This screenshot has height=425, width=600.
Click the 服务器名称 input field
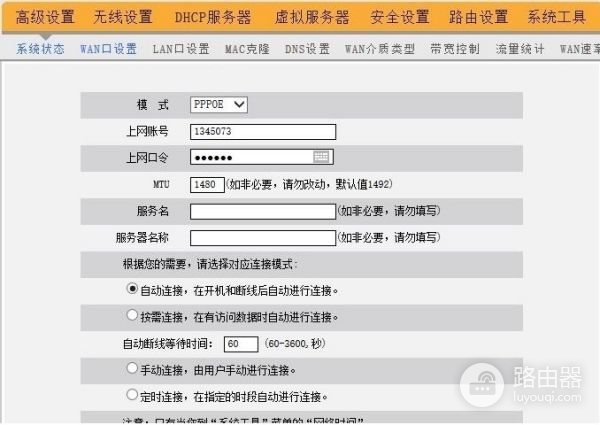[263, 238]
